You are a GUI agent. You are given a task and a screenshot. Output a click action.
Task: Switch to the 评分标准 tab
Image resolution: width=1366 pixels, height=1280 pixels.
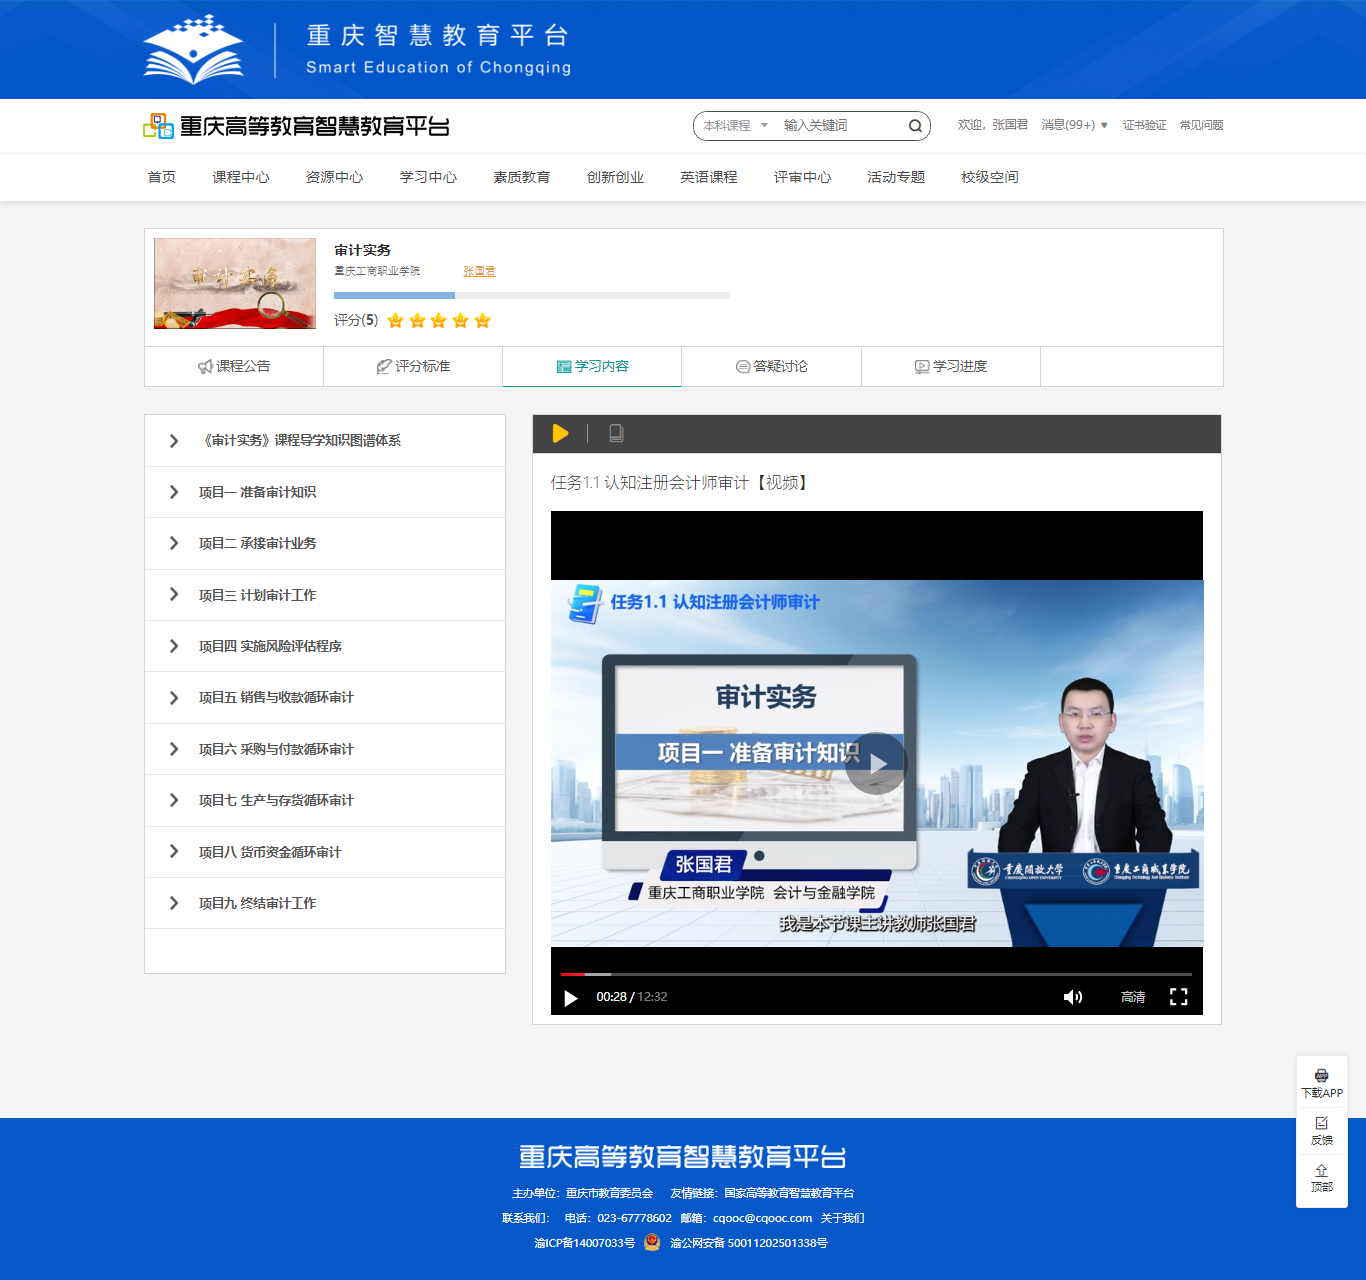click(413, 366)
